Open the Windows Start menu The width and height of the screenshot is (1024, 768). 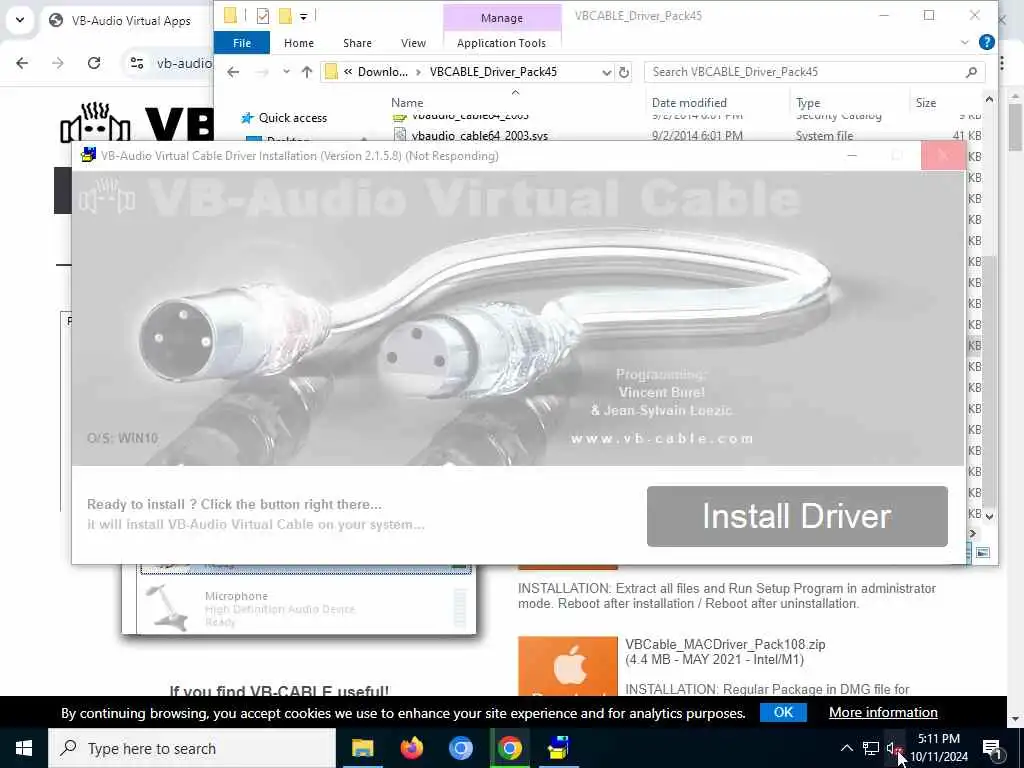pyautogui.click(x=24, y=748)
